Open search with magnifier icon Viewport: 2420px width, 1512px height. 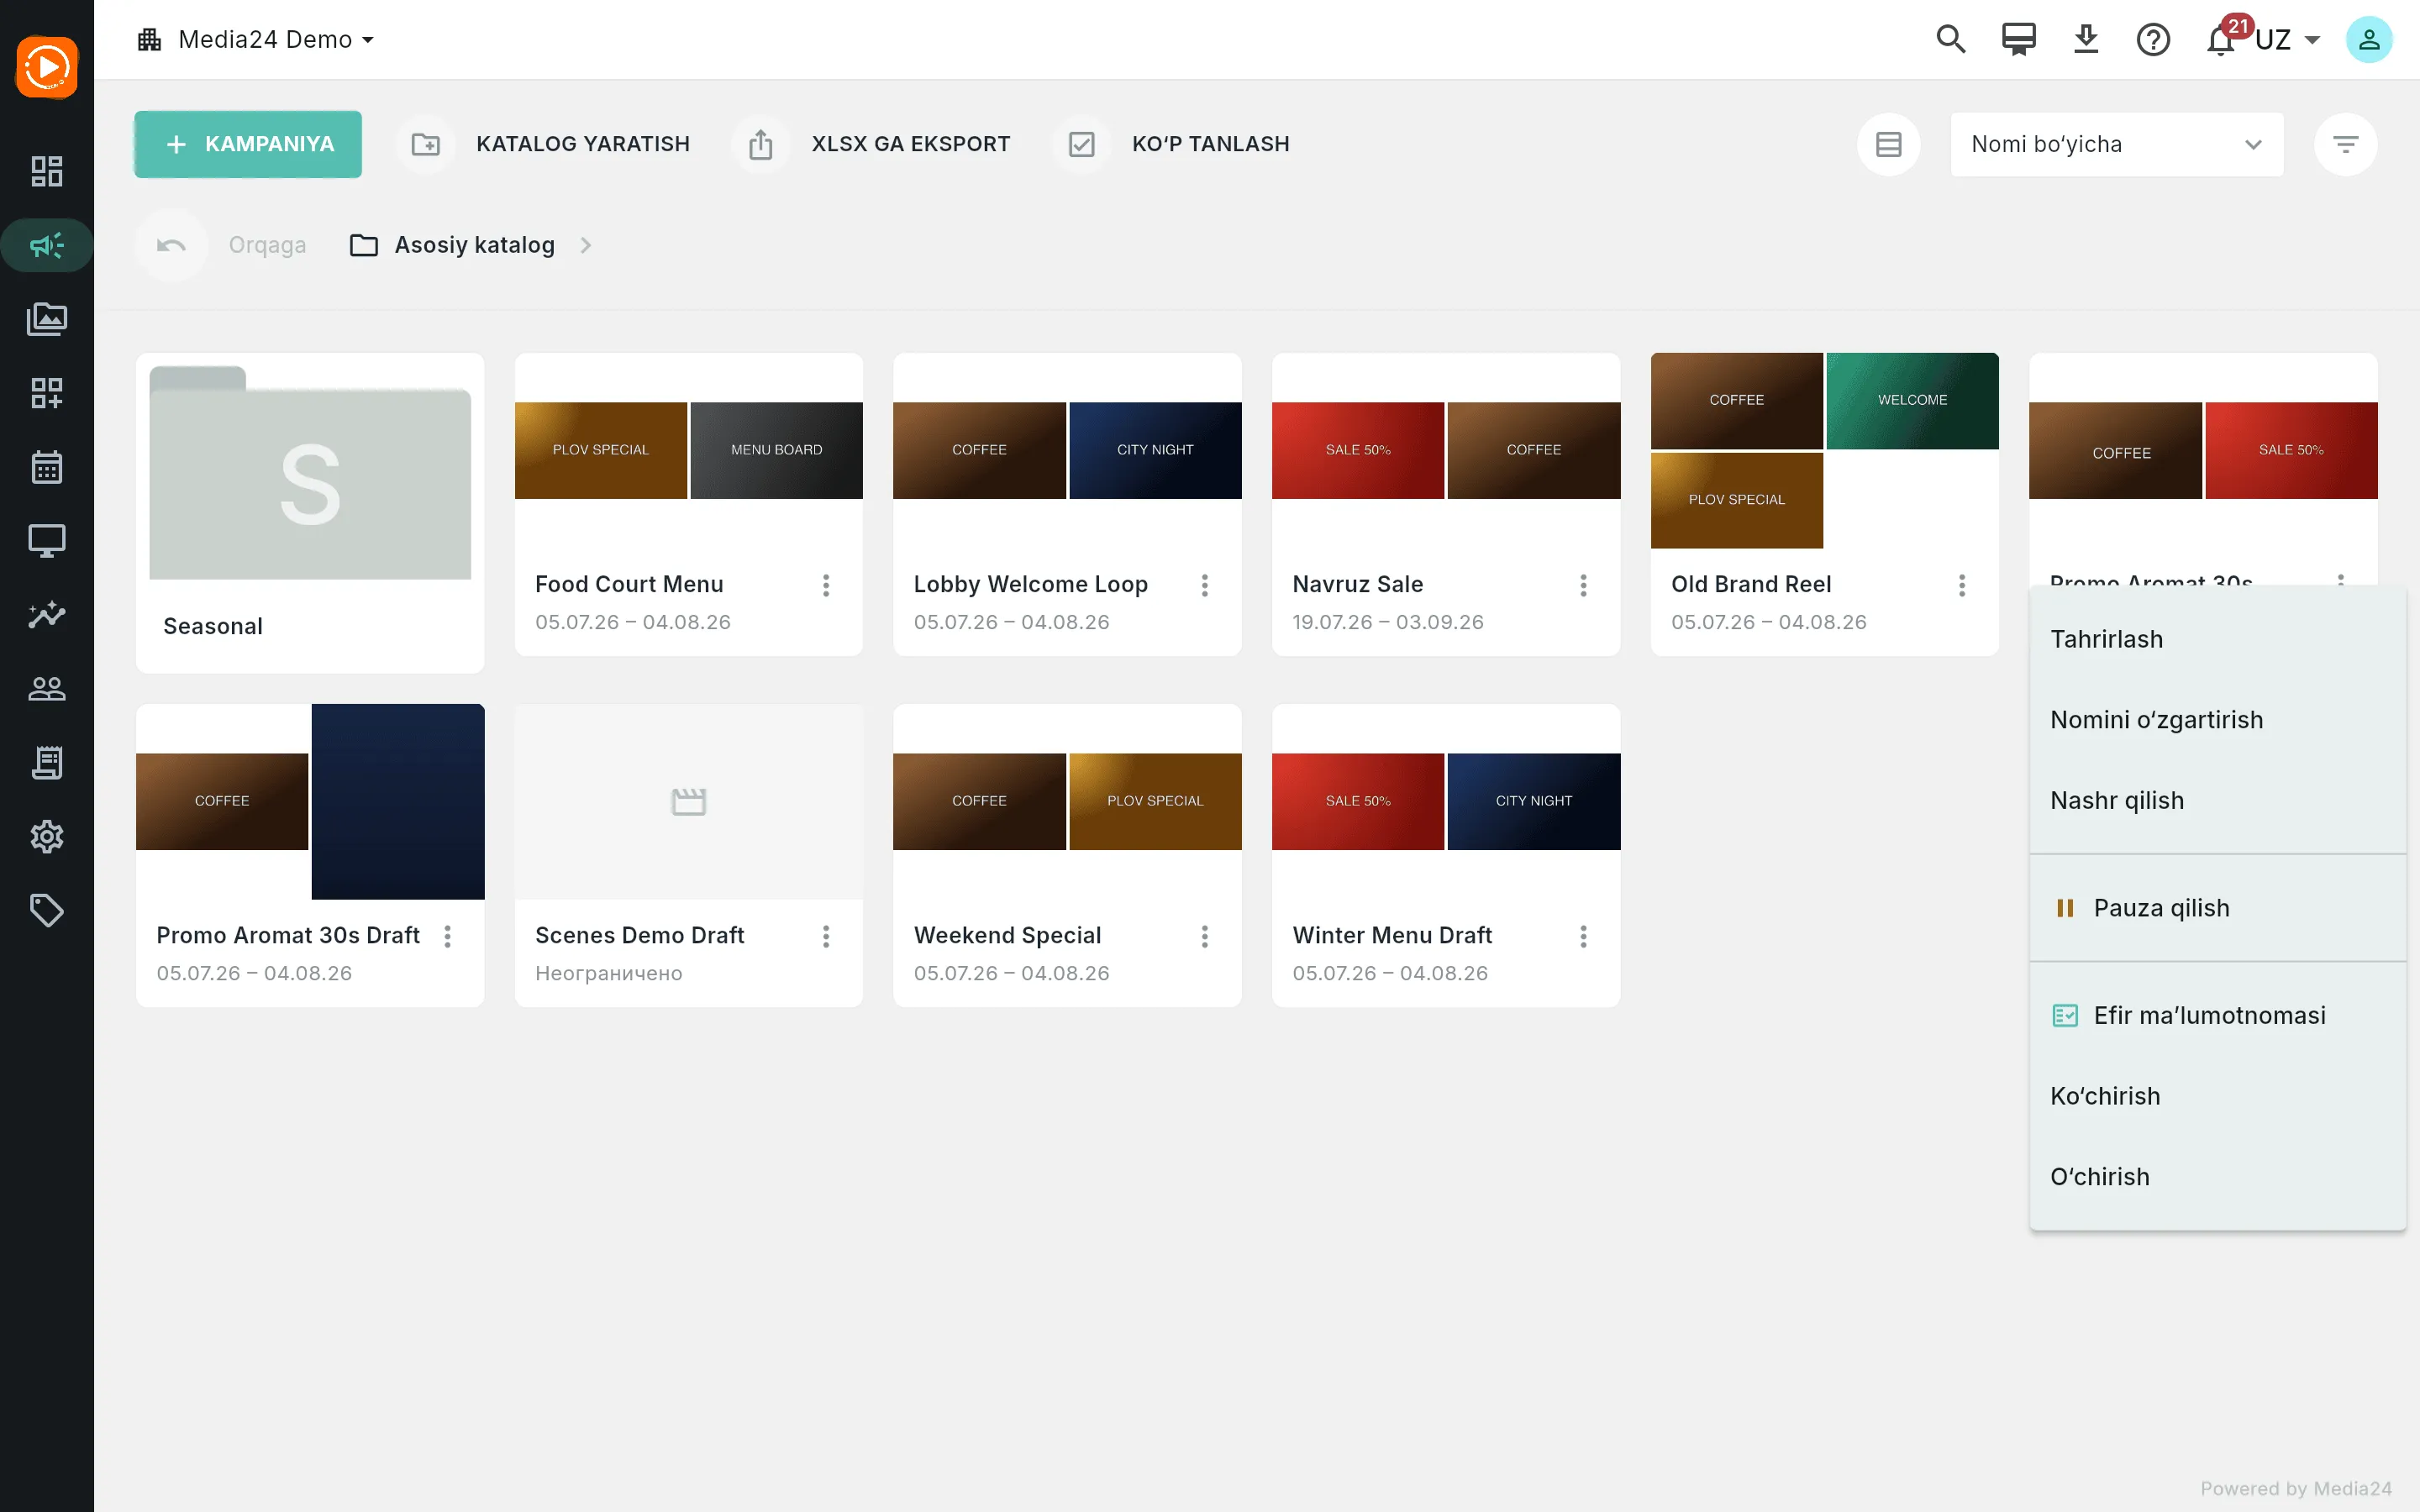tap(1950, 39)
